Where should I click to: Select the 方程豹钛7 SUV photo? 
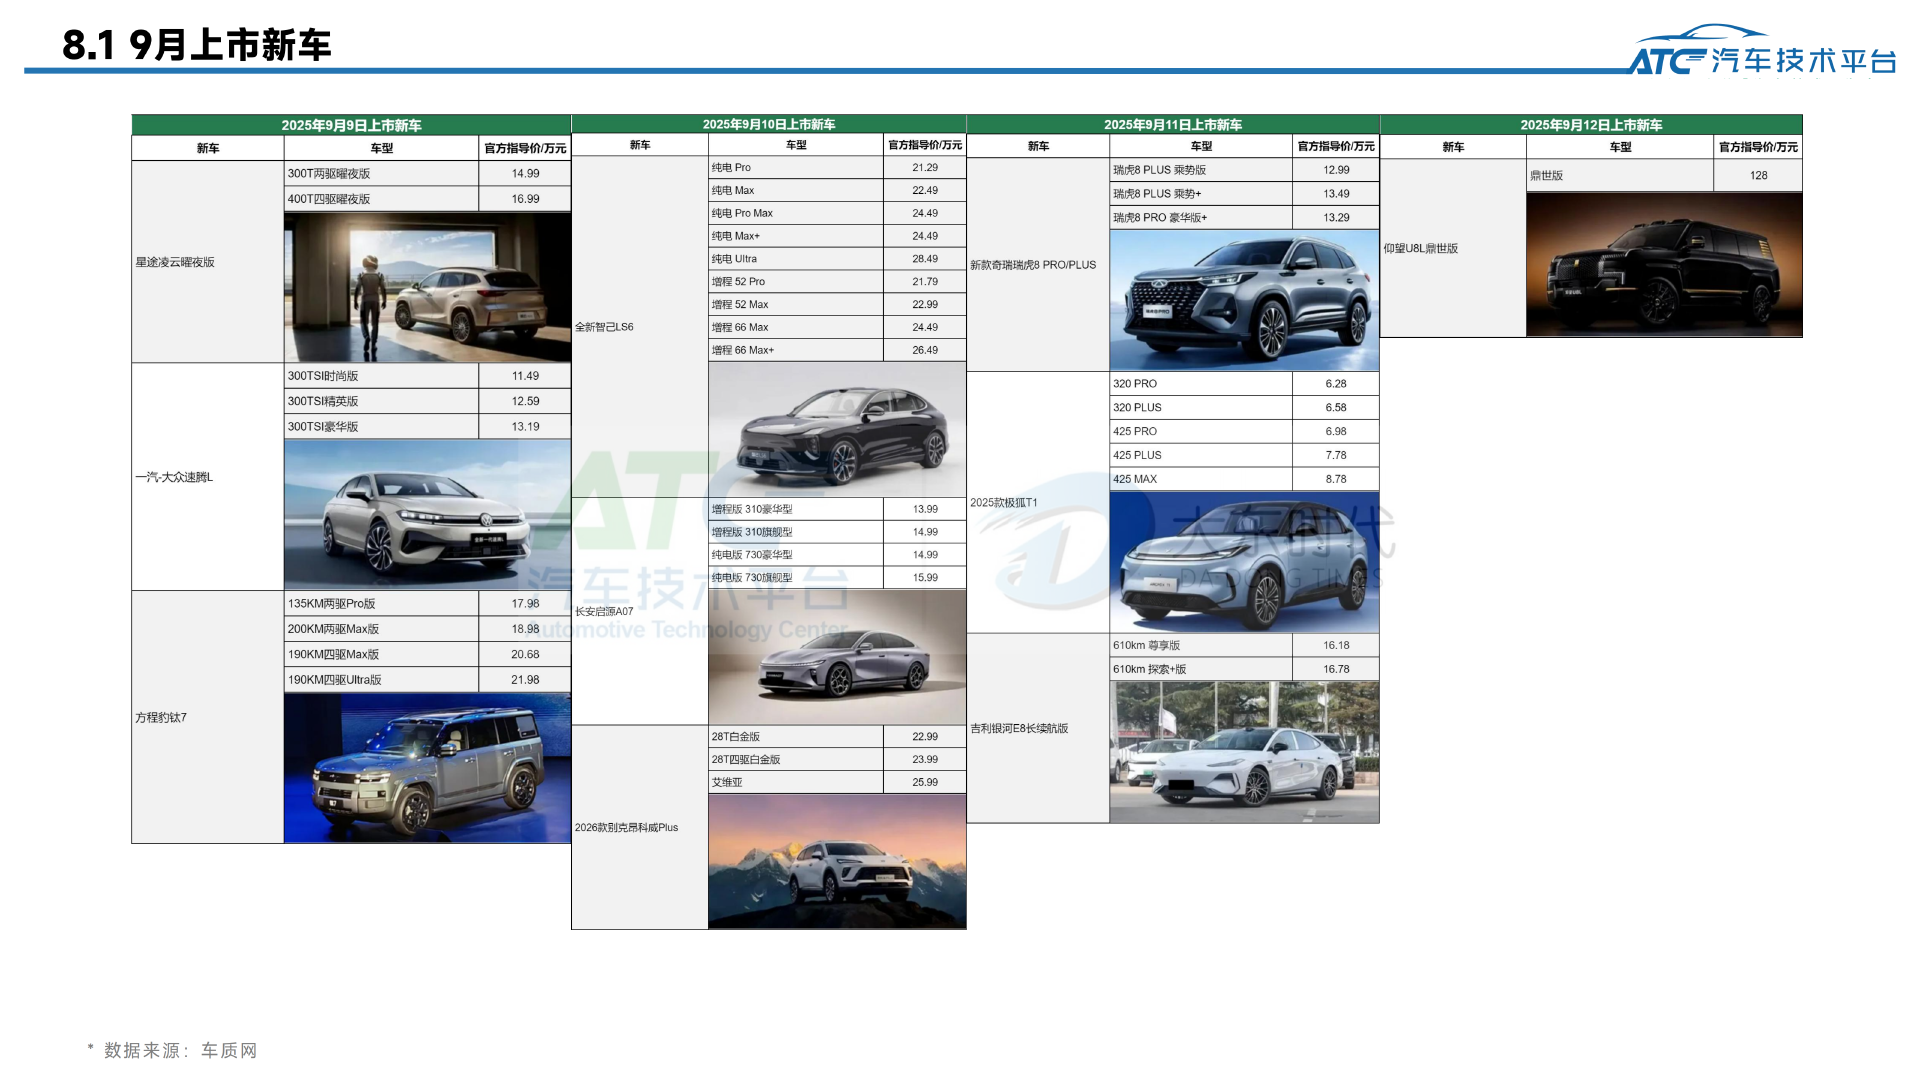tap(427, 768)
